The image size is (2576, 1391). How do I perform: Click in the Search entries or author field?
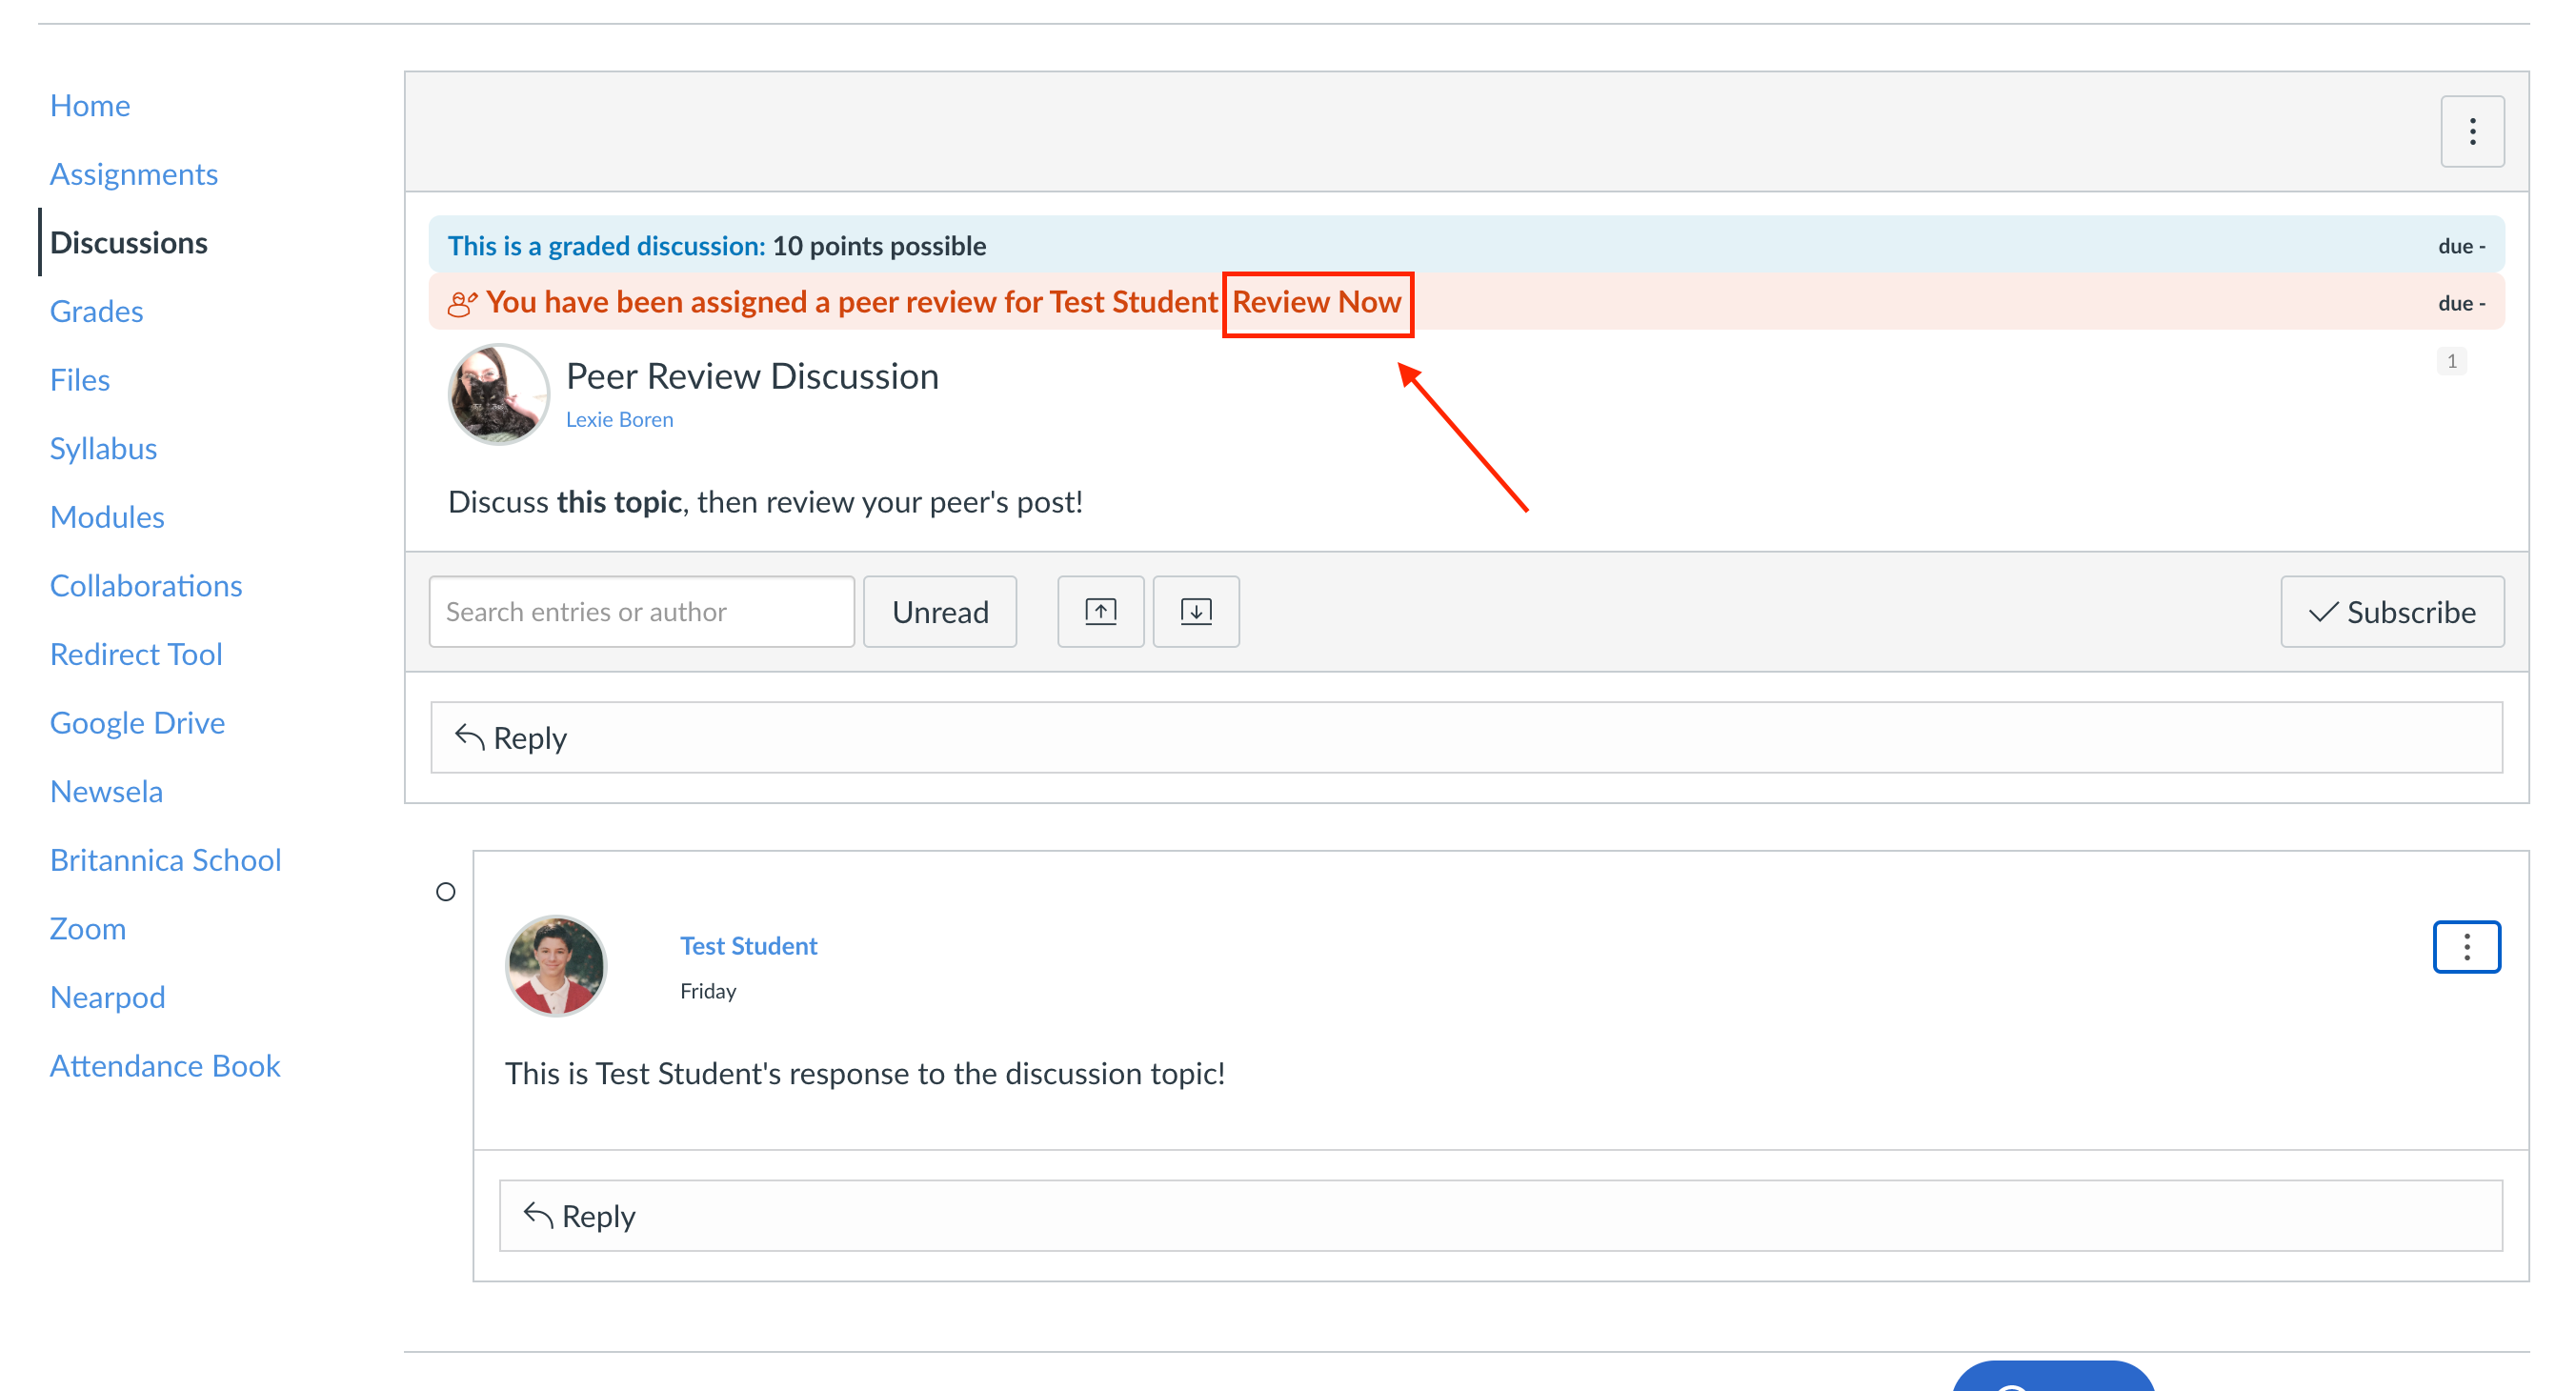[641, 611]
